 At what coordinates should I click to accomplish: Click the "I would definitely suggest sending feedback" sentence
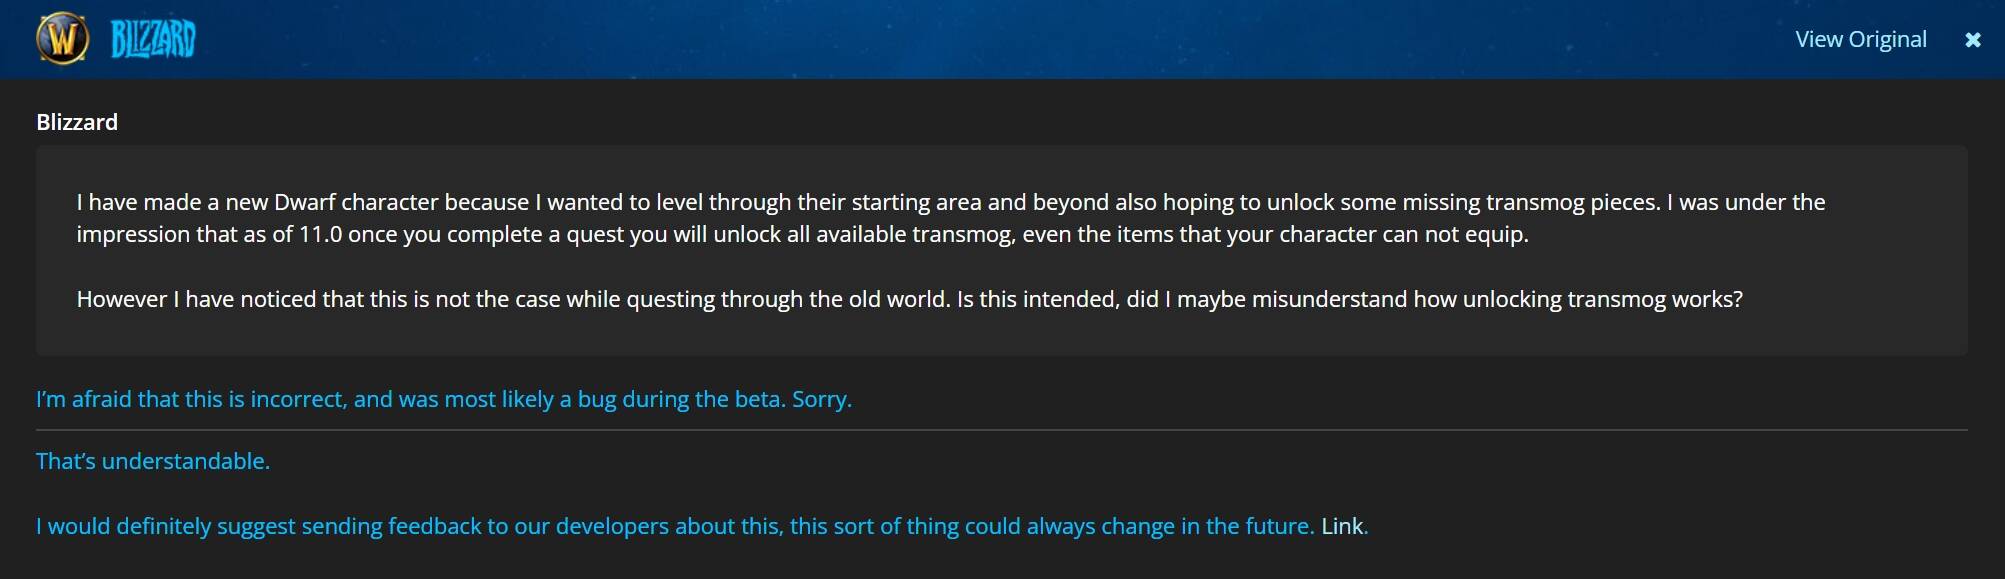point(675,526)
